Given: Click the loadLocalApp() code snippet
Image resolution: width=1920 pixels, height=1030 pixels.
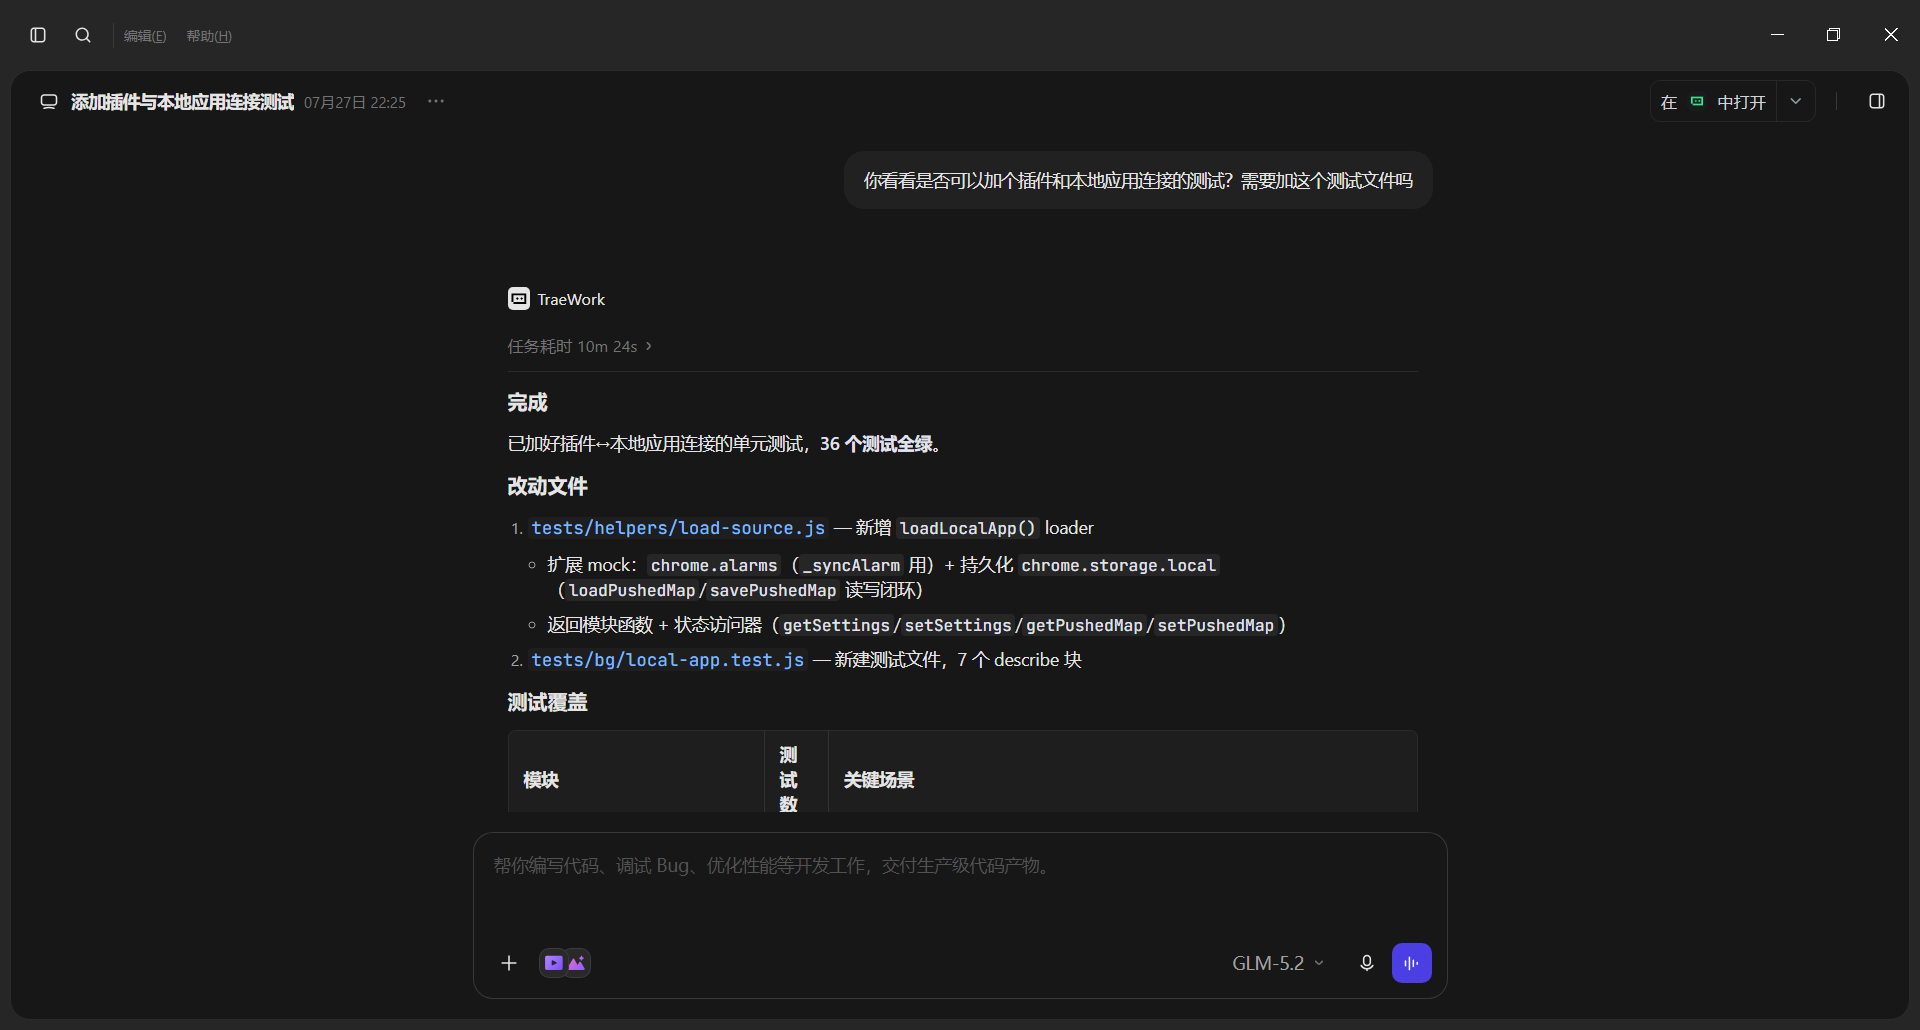Looking at the screenshot, I should point(967,528).
